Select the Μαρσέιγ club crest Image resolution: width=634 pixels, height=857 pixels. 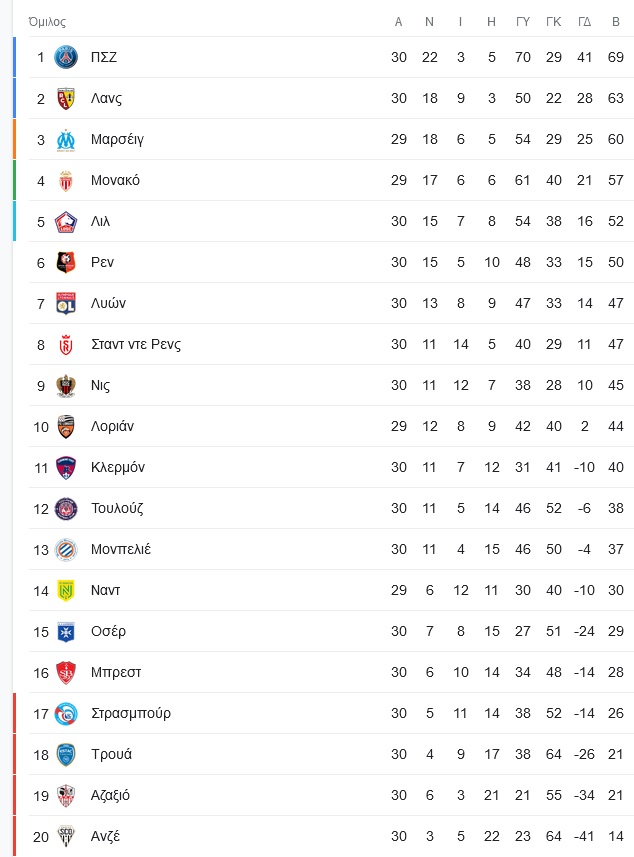(x=66, y=139)
